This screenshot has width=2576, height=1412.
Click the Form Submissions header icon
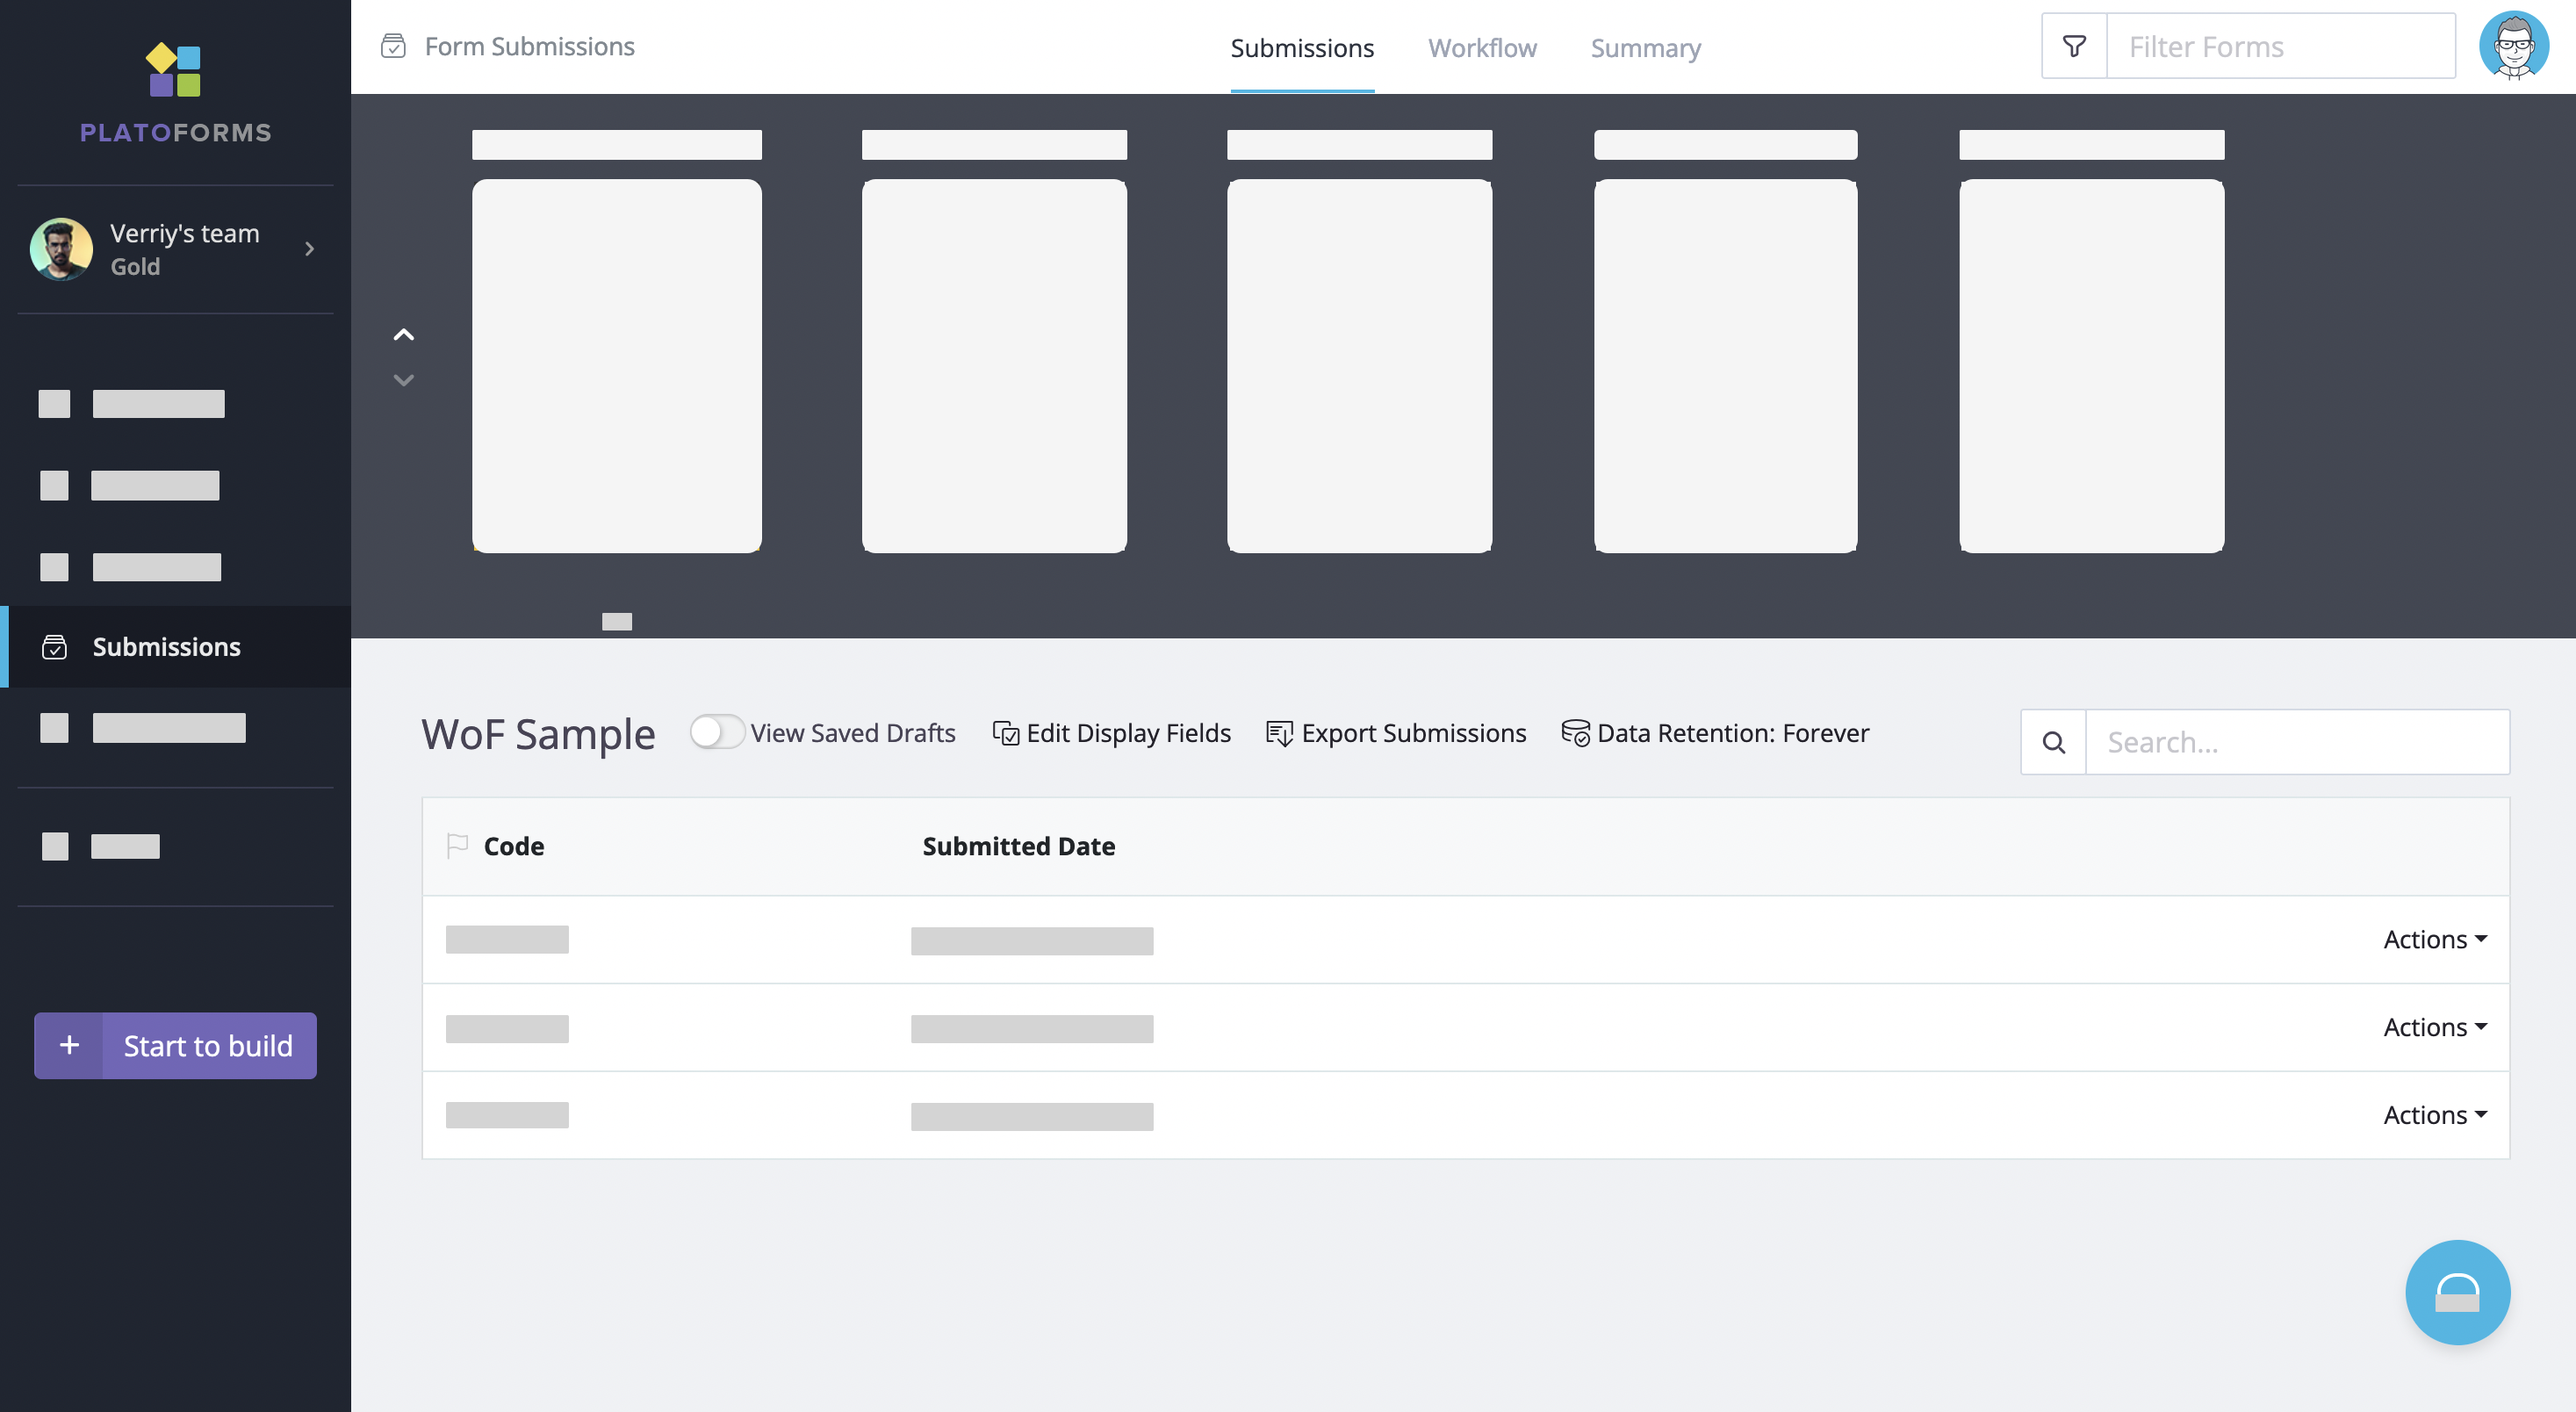[393, 46]
